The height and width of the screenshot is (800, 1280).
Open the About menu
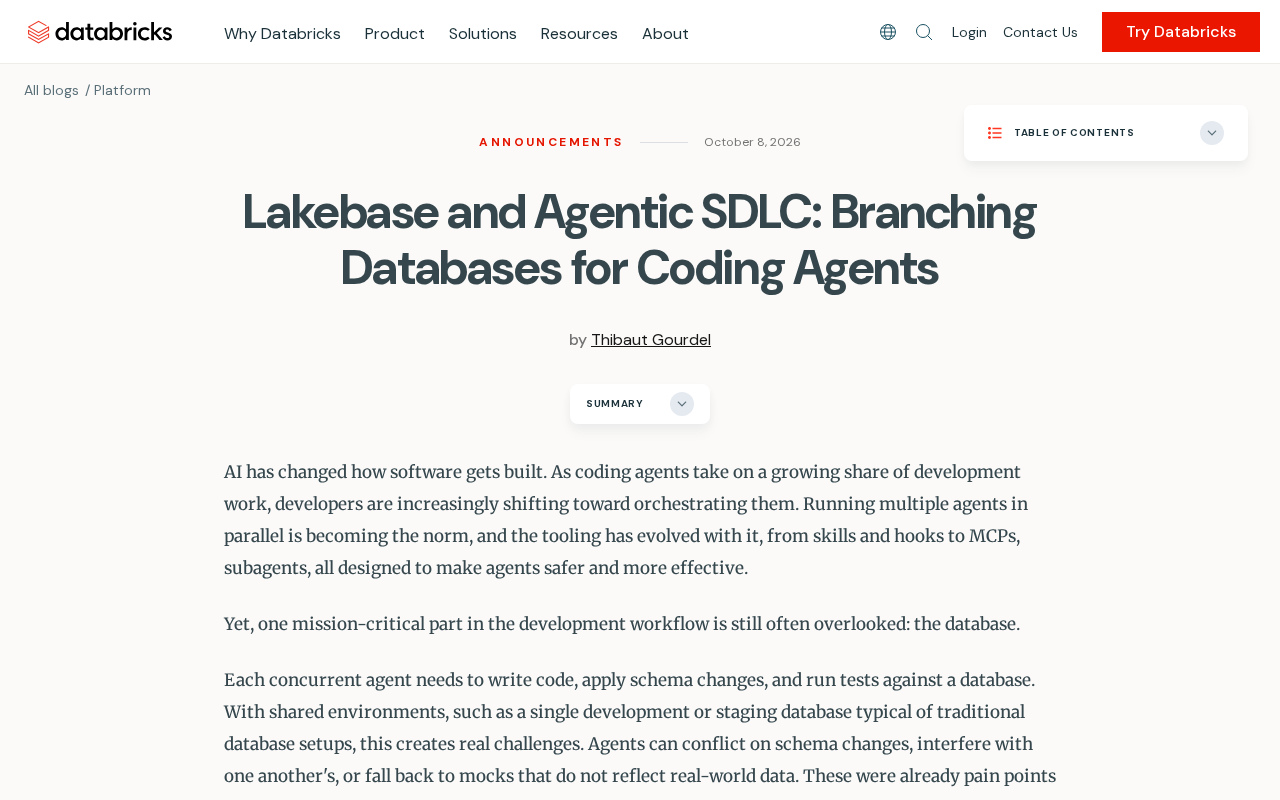[x=665, y=33]
